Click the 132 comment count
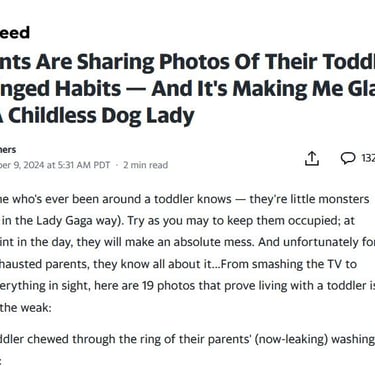375x366 pixels. [x=368, y=158]
